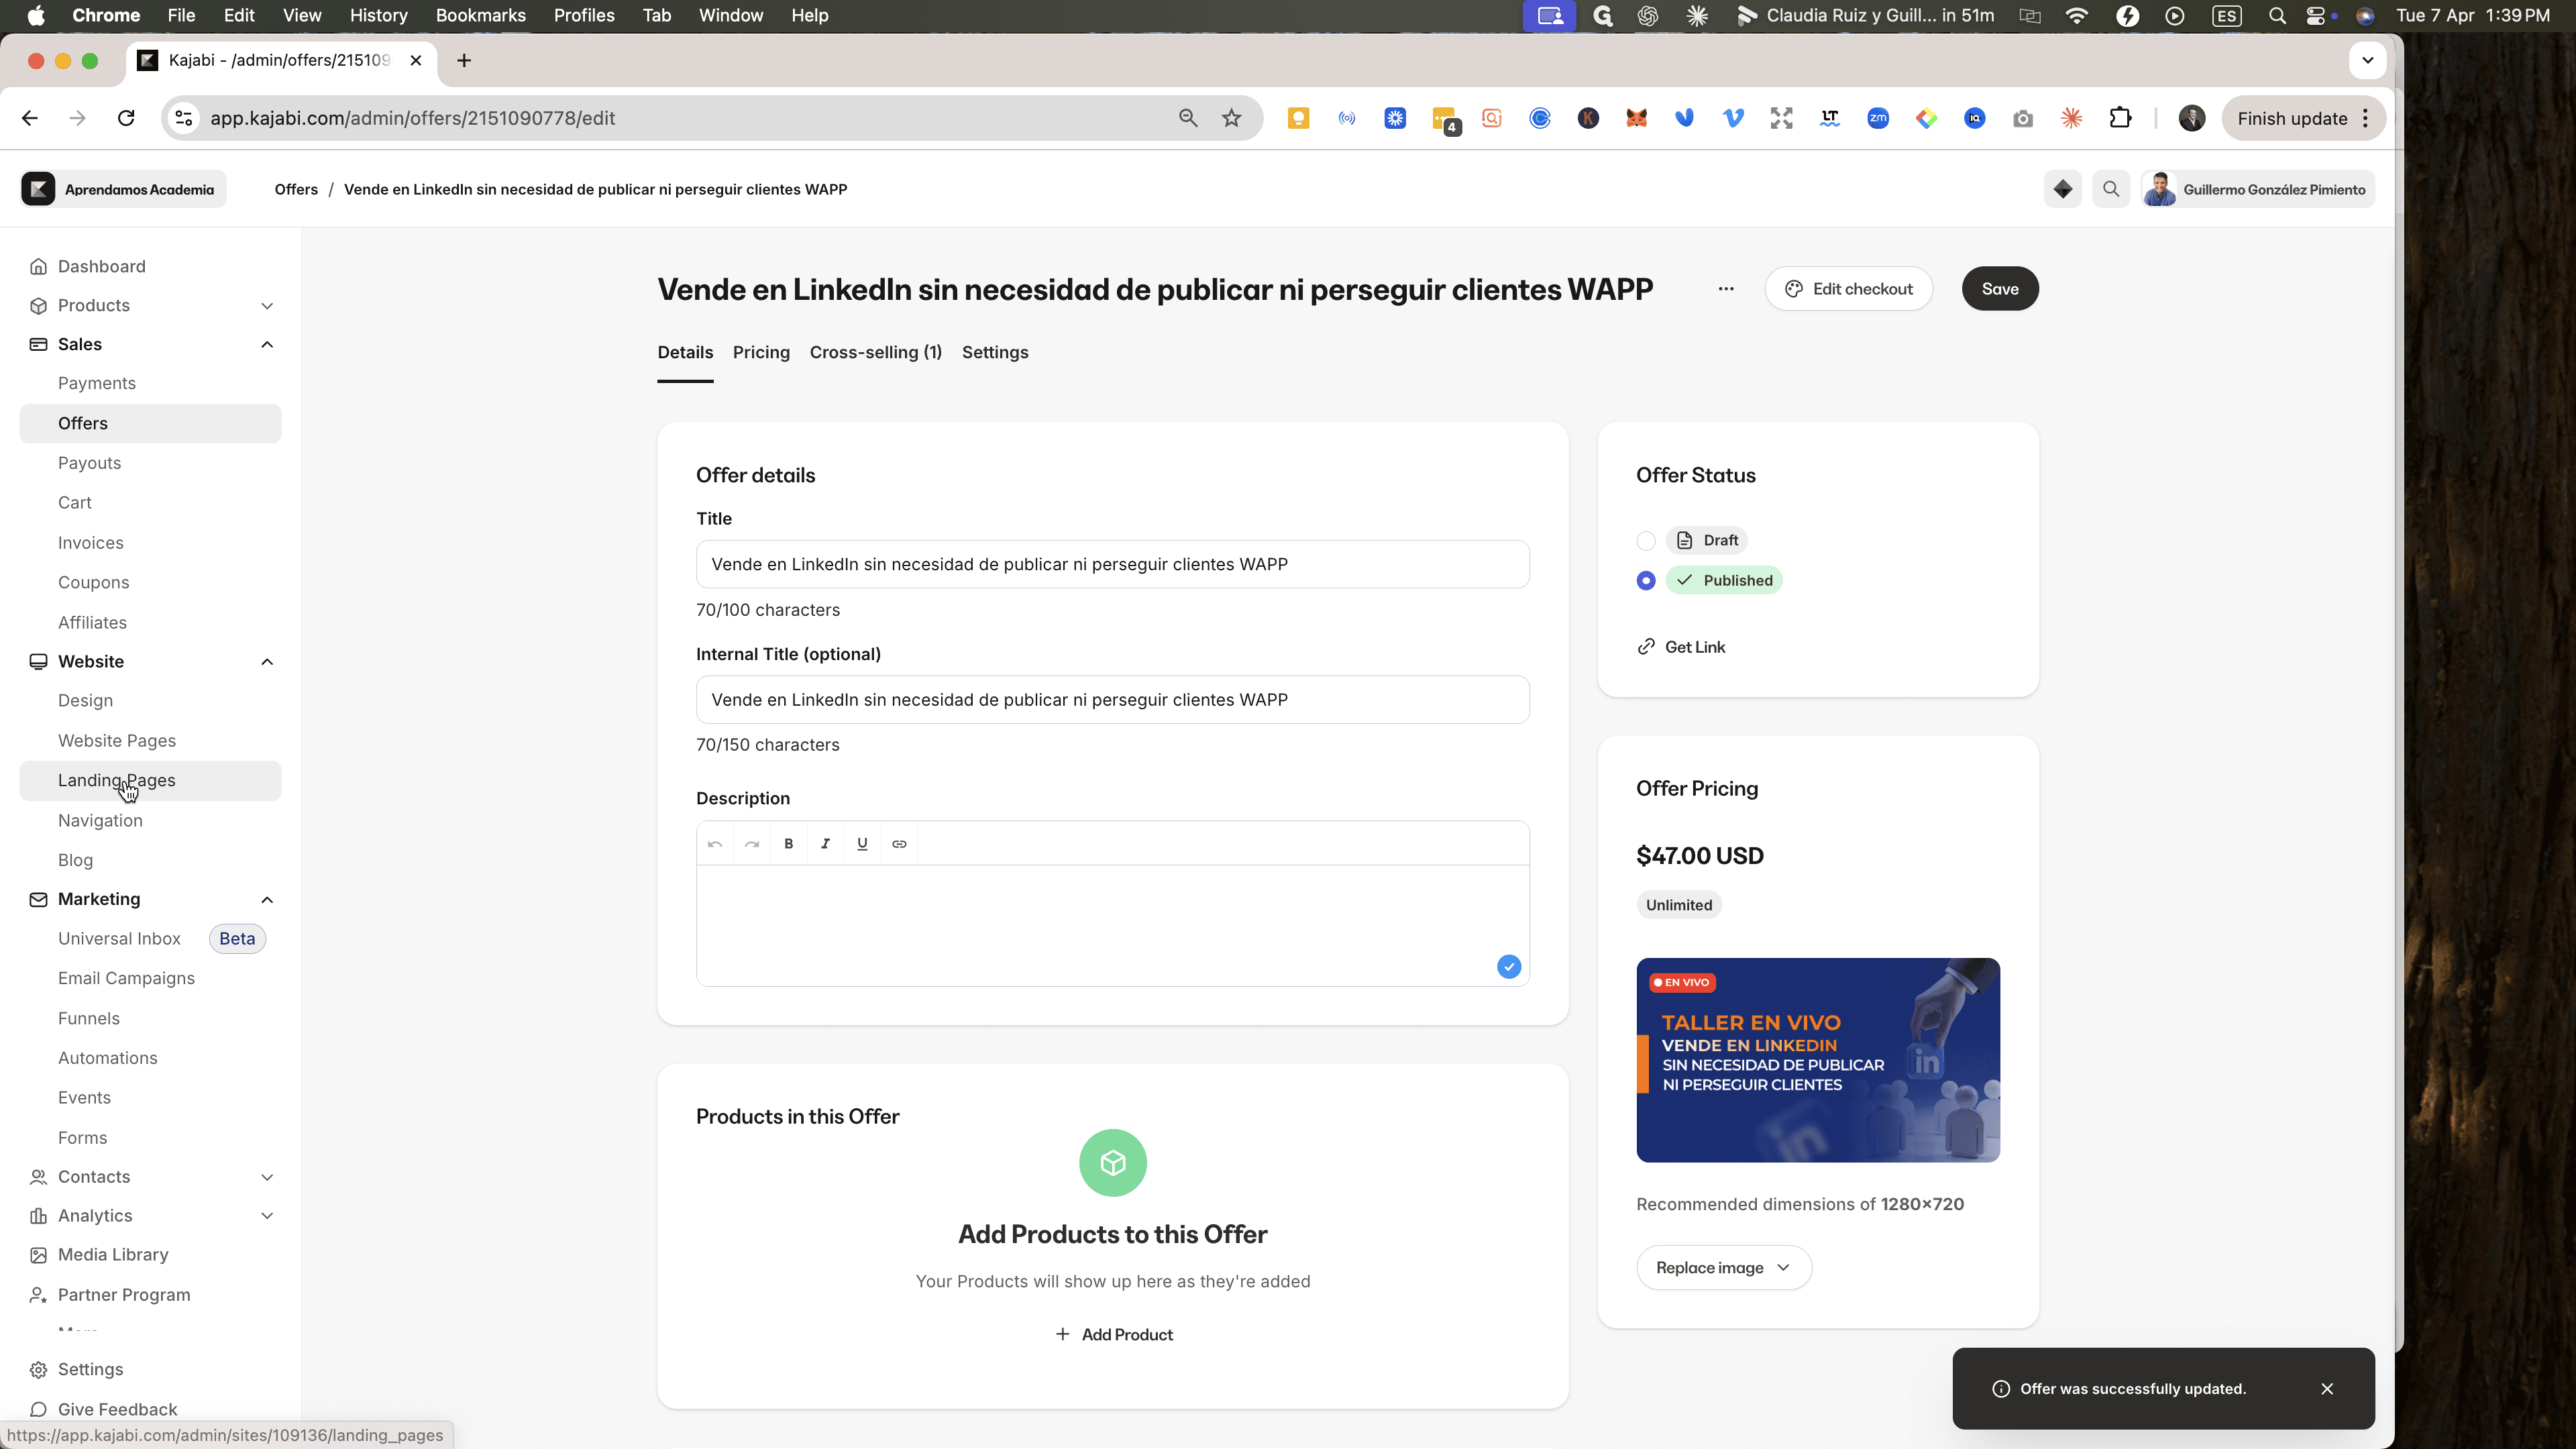Open the Chrome tab search dropdown arrow
Image resolution: width=2576 pixels, height=1449 pixels.
(2367, 60)
